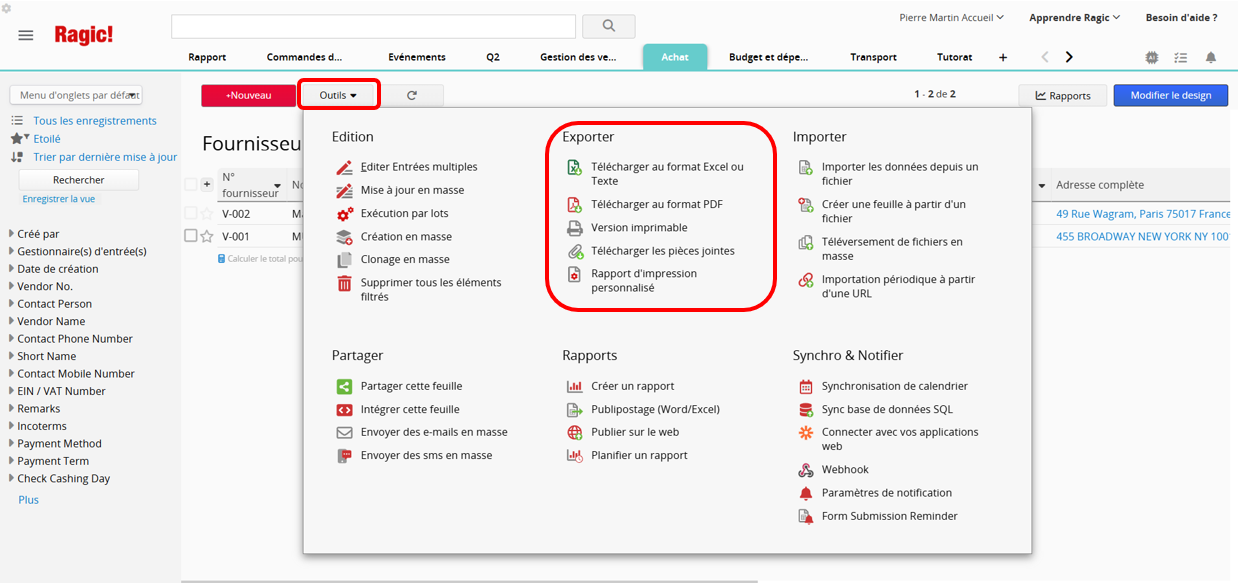1238x583 pixels.
Task: Open the notification bell icon
Action: point(1210,58)
